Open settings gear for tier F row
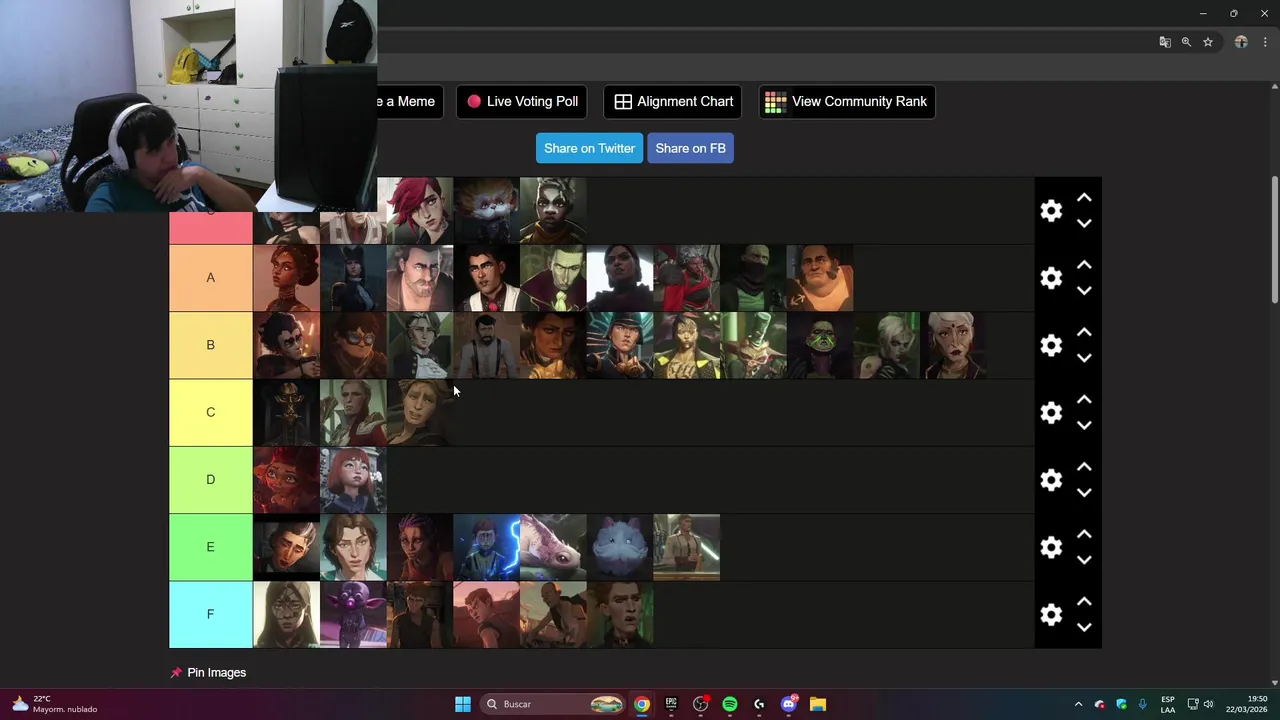Image resolution: width=1280 pixels, height=720 pixels. tap(1051, 614)
